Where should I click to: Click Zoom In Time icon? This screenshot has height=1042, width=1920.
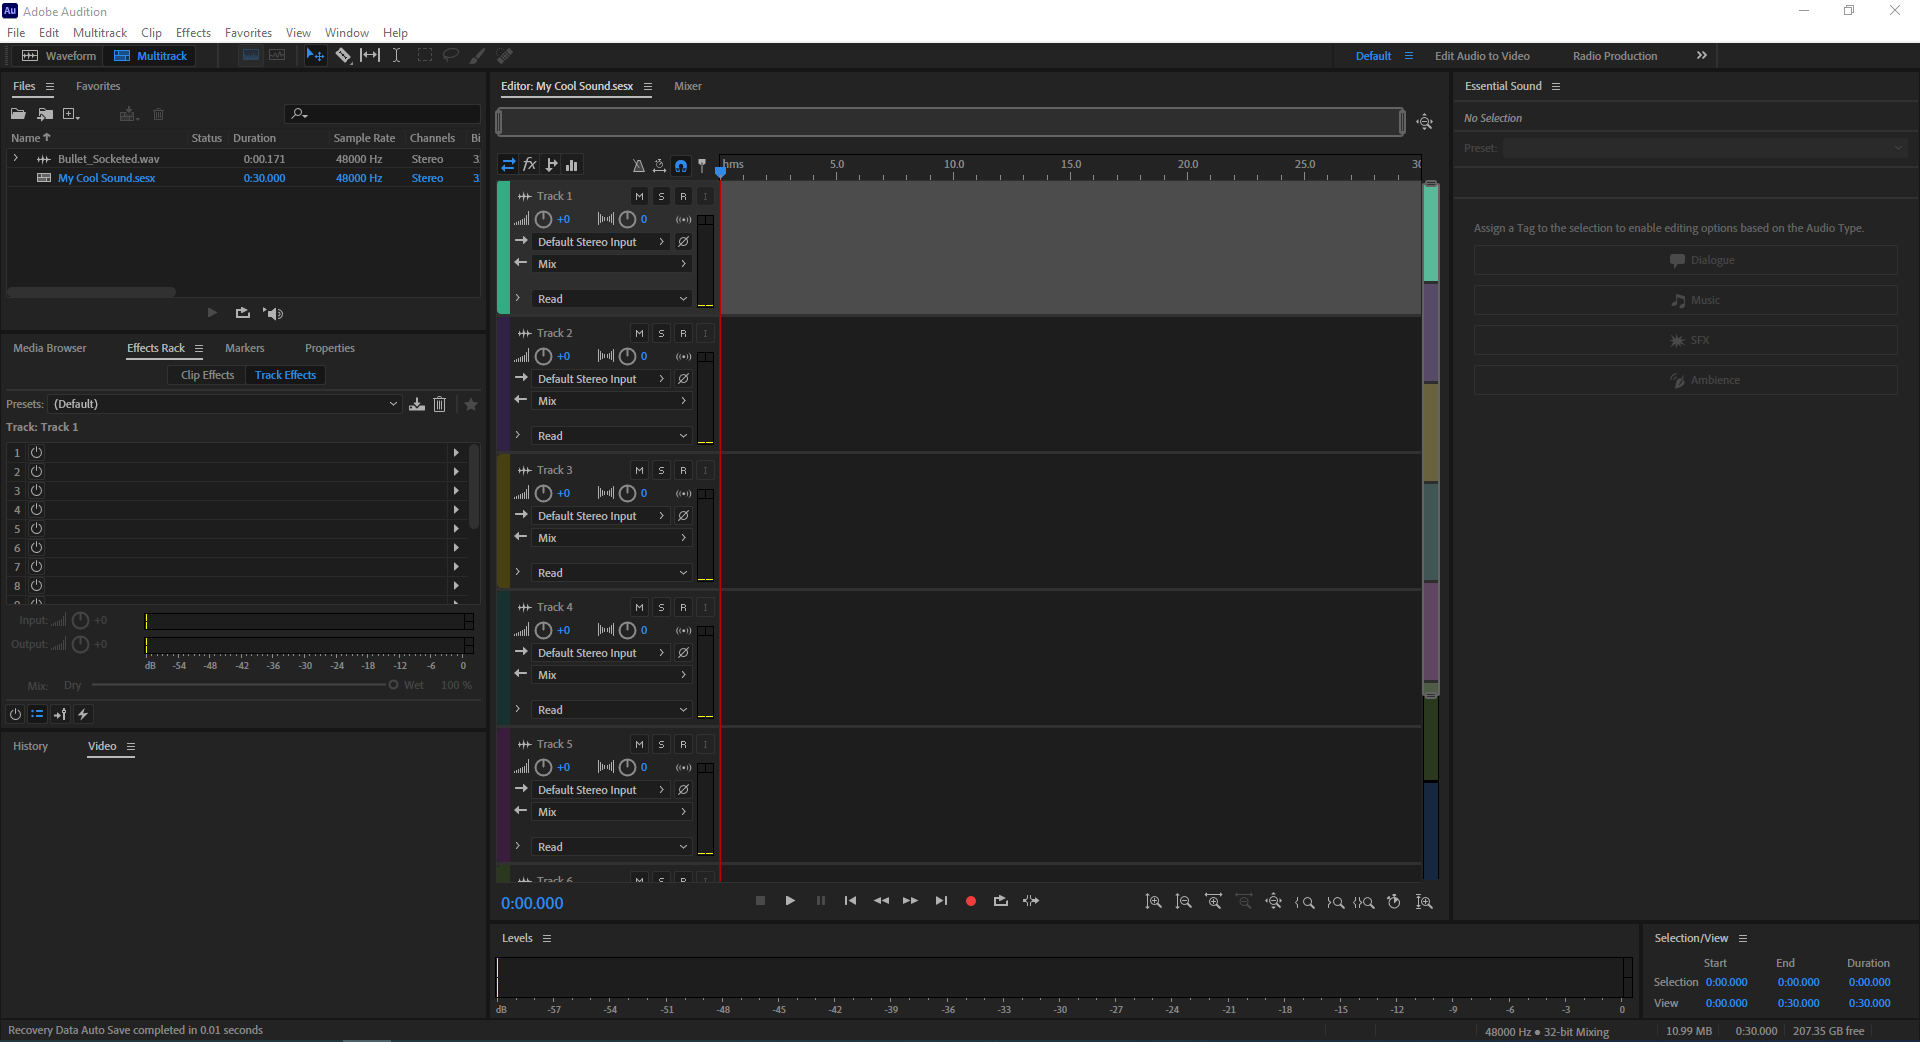click(x=1213, y=901)
